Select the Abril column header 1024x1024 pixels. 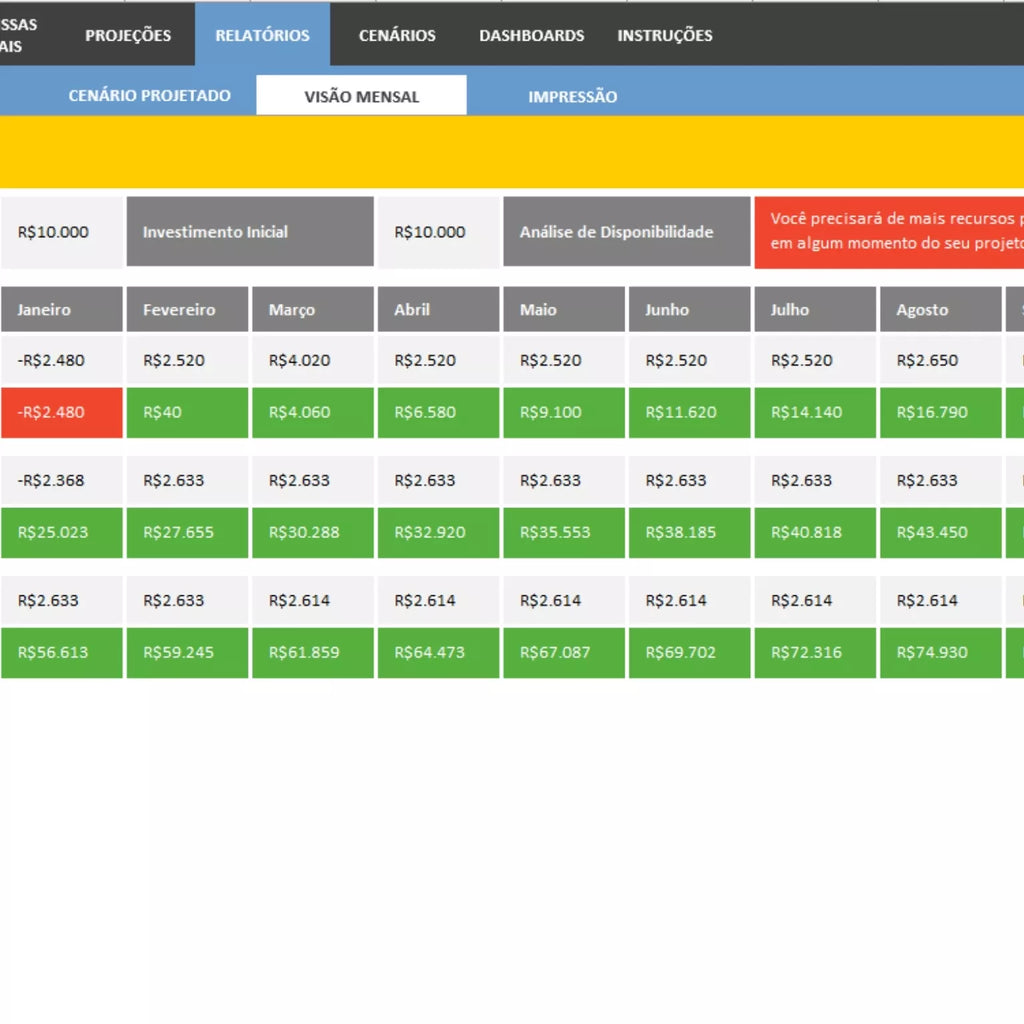(x=438, y=310)
